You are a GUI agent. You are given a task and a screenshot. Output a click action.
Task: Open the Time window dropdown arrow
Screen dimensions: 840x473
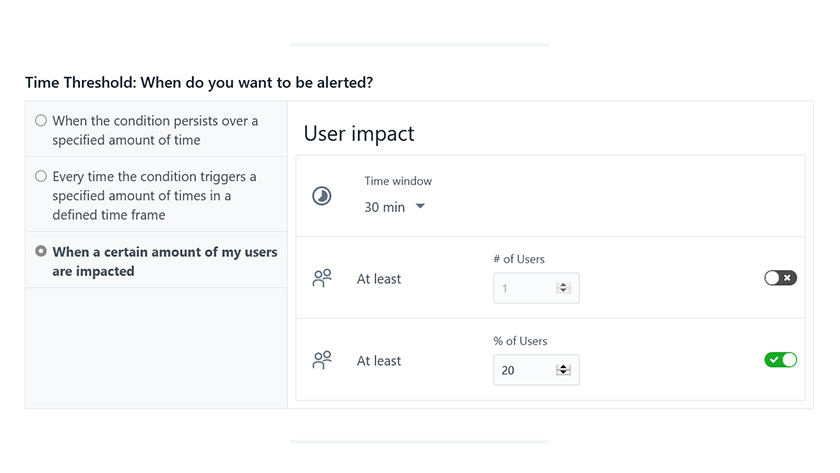[421, 206]
